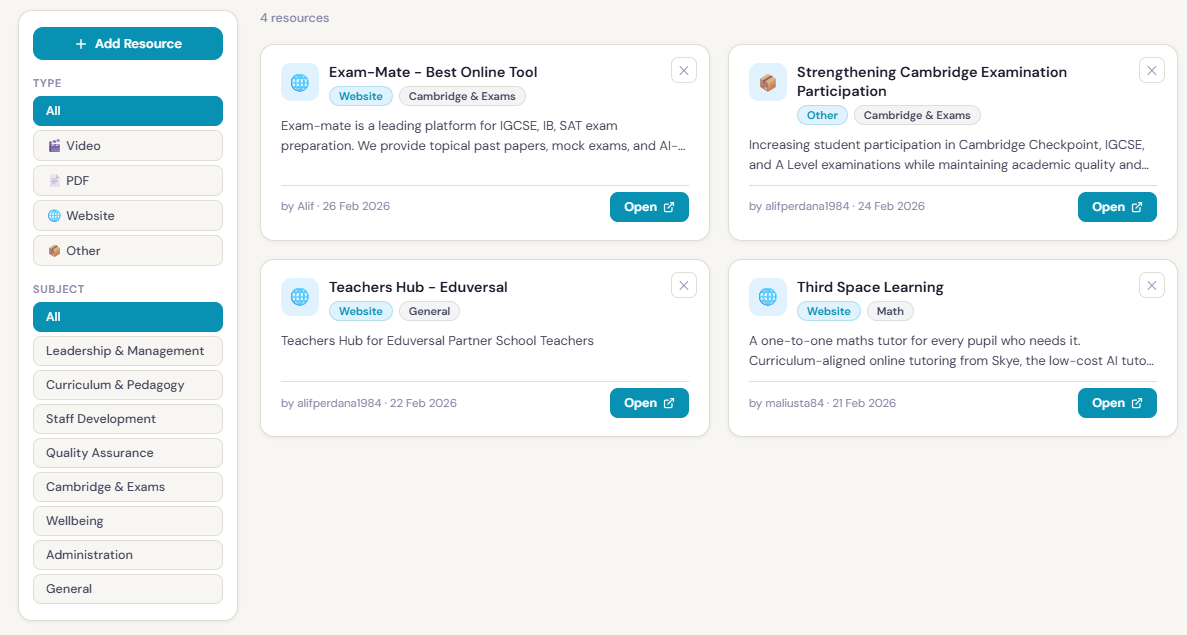
Task: Filter resources by PDF type
Action: tap(128, 181)
